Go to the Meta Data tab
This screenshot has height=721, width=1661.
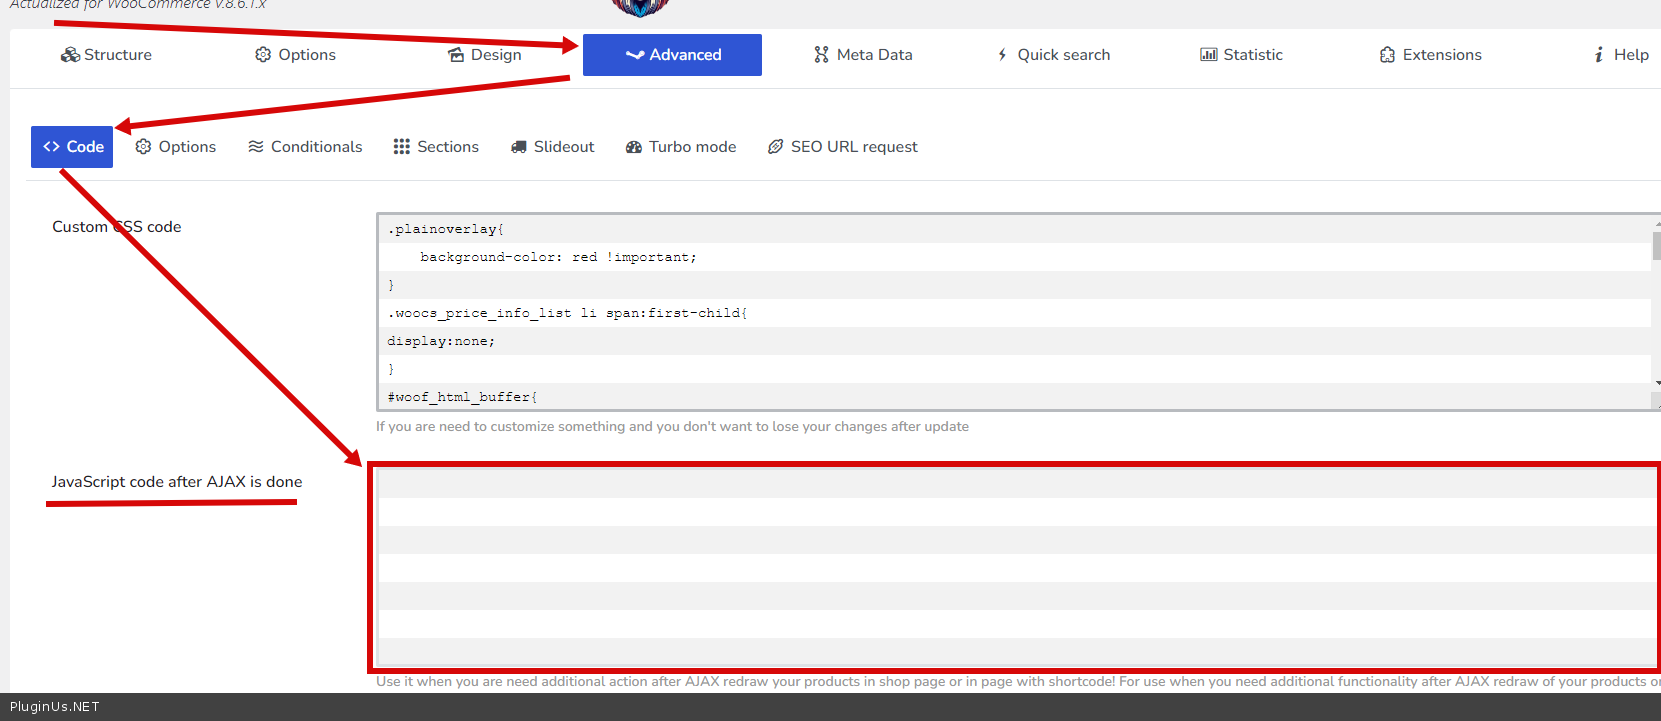point(863,55)
